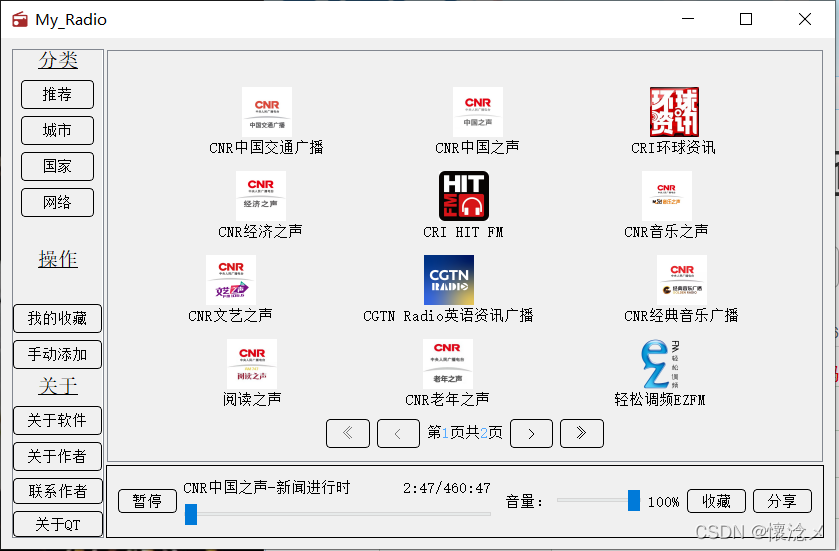Screen dimensions: 839x551
Task: Maximize the My_Radio window
Action: click(x=746, y=19)
